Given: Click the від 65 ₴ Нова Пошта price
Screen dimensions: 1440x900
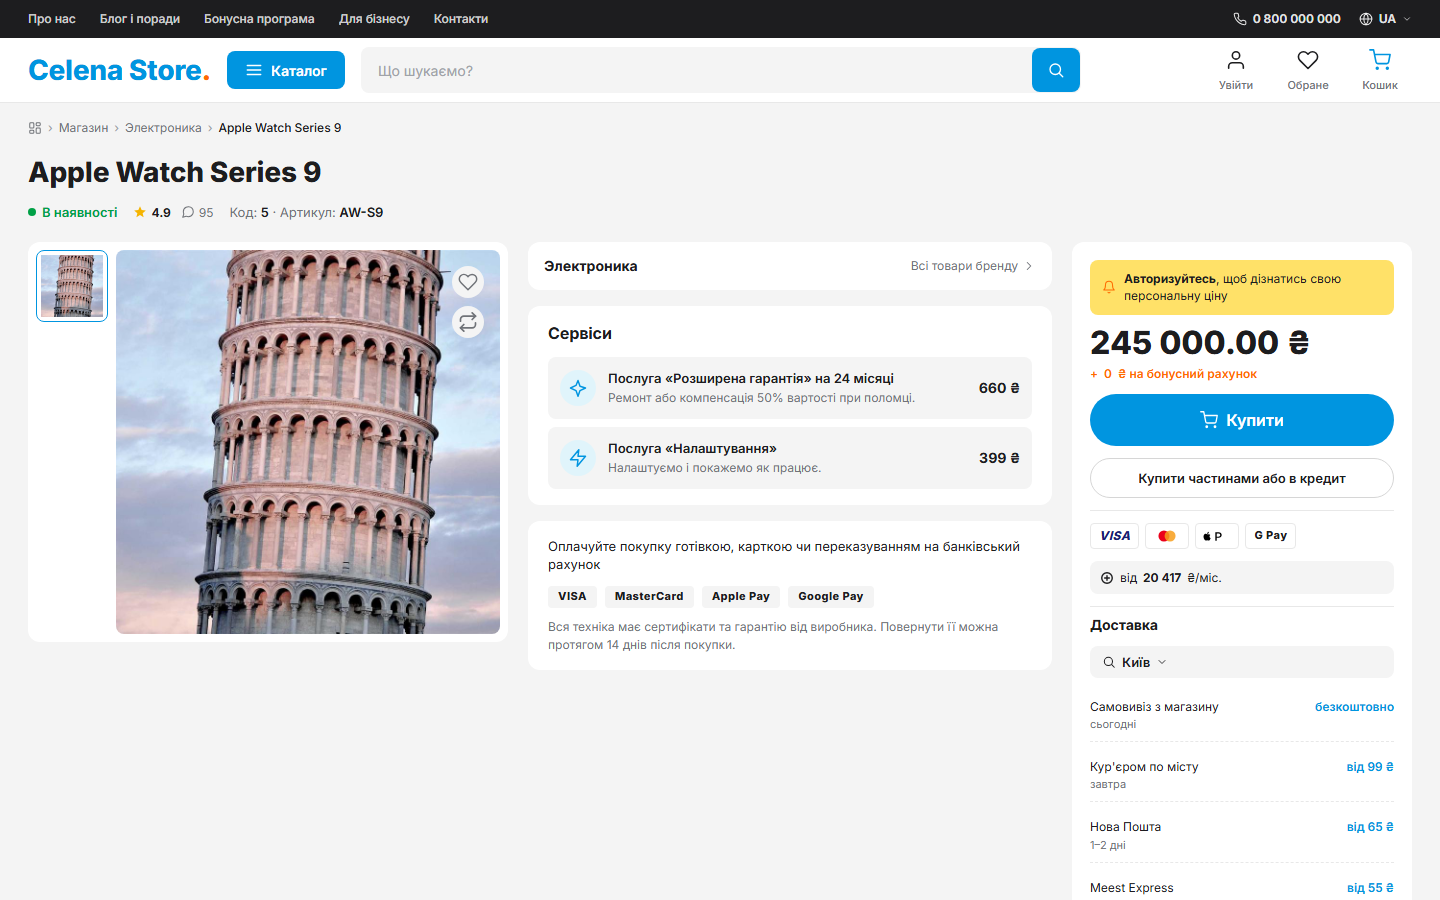Looking at the screenshot, I should click(x=1370, y=827).
